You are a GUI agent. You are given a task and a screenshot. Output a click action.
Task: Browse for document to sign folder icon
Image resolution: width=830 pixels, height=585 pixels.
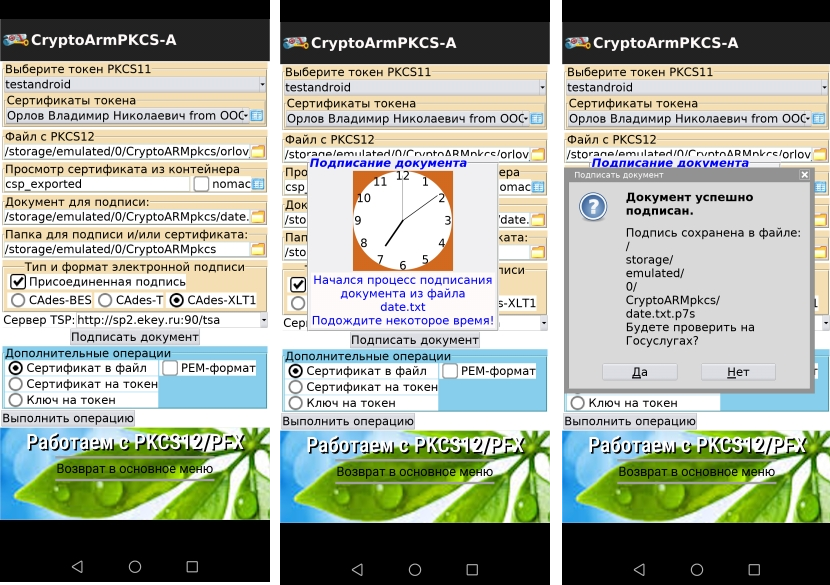click(258, 217)
